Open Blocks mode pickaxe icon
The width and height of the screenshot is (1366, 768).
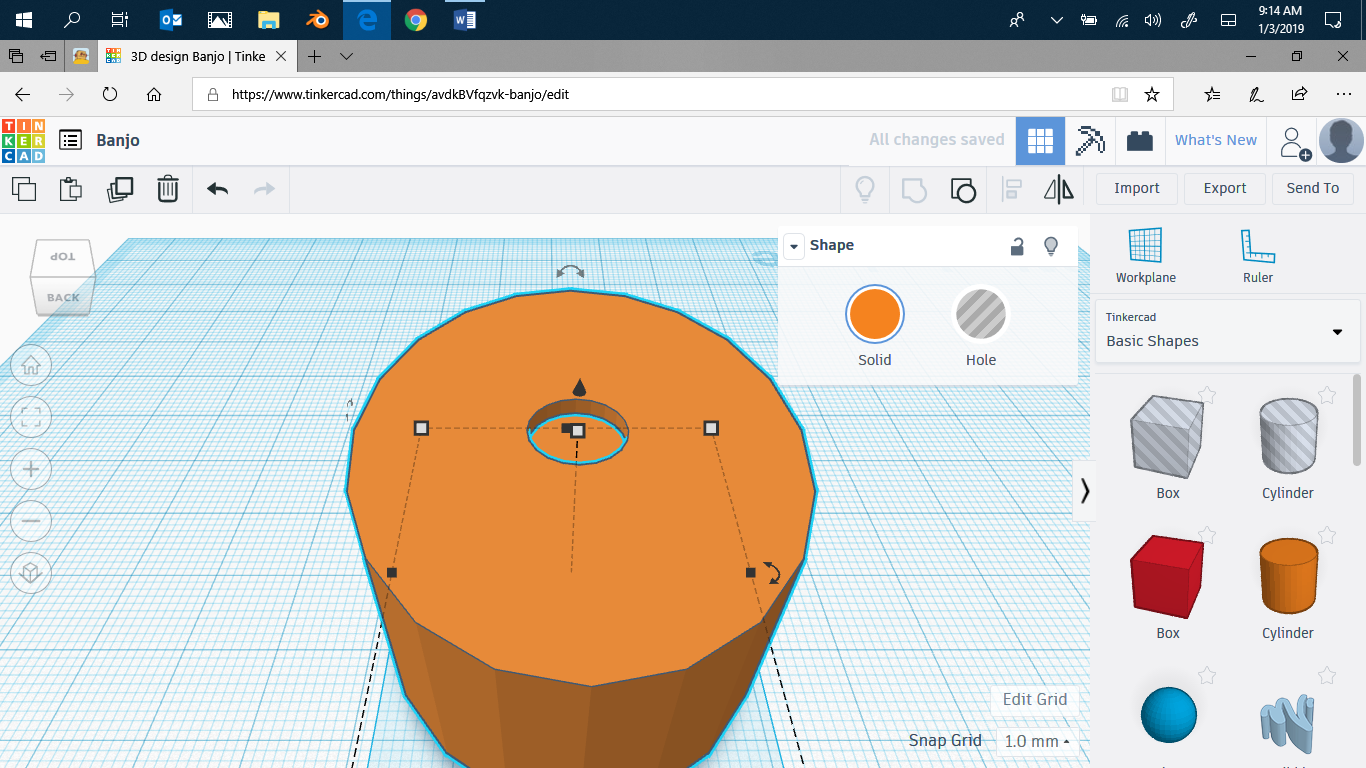1090,141
